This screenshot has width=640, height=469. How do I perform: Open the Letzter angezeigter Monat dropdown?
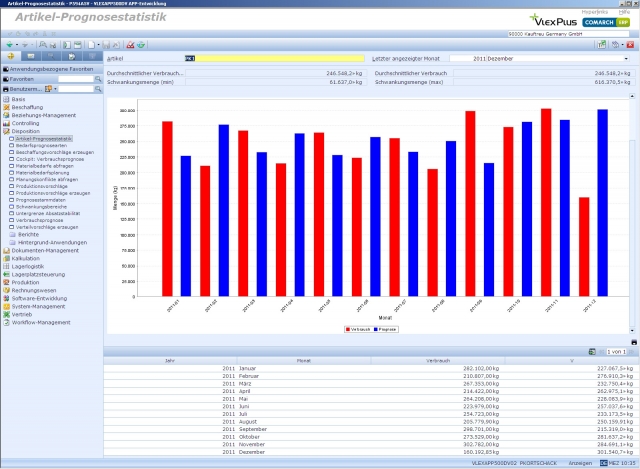point(626,59)
